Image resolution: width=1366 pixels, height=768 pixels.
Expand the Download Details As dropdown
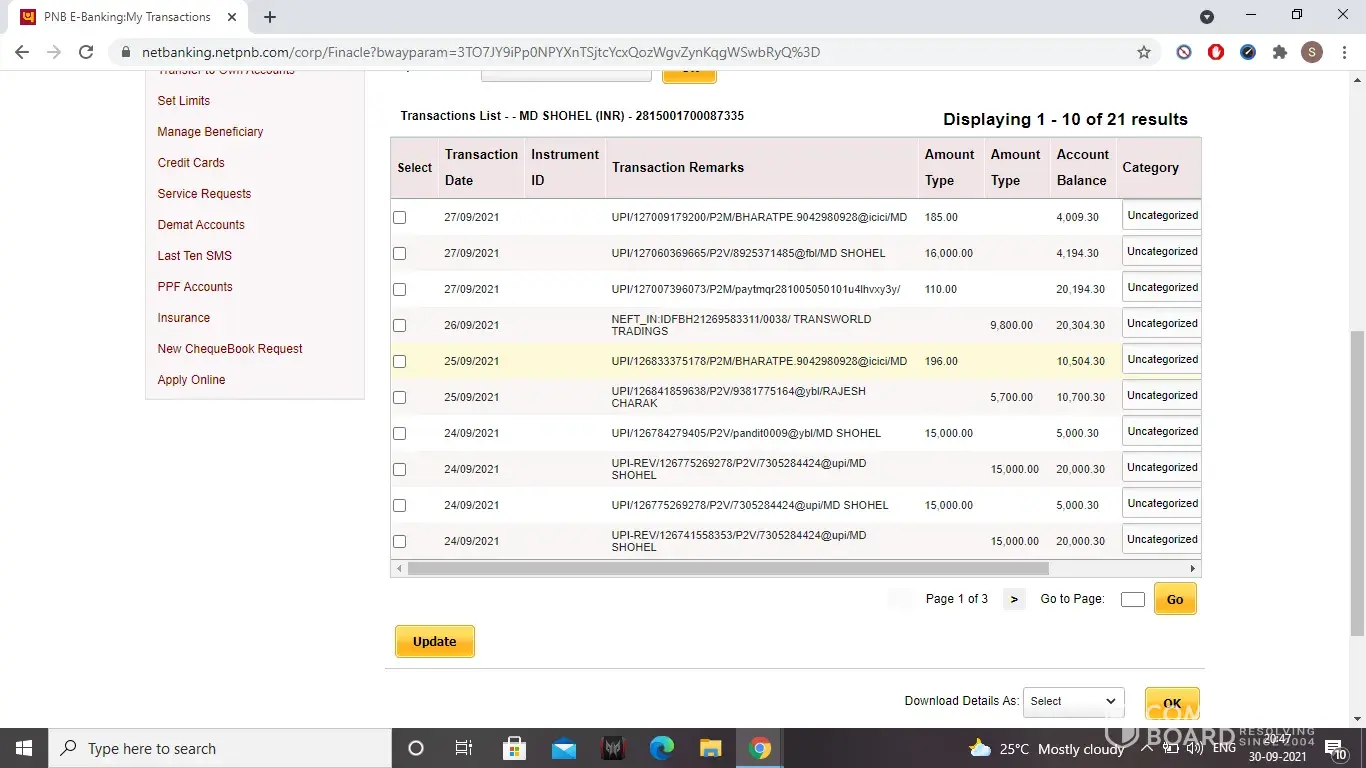(x=1073, y=701)
